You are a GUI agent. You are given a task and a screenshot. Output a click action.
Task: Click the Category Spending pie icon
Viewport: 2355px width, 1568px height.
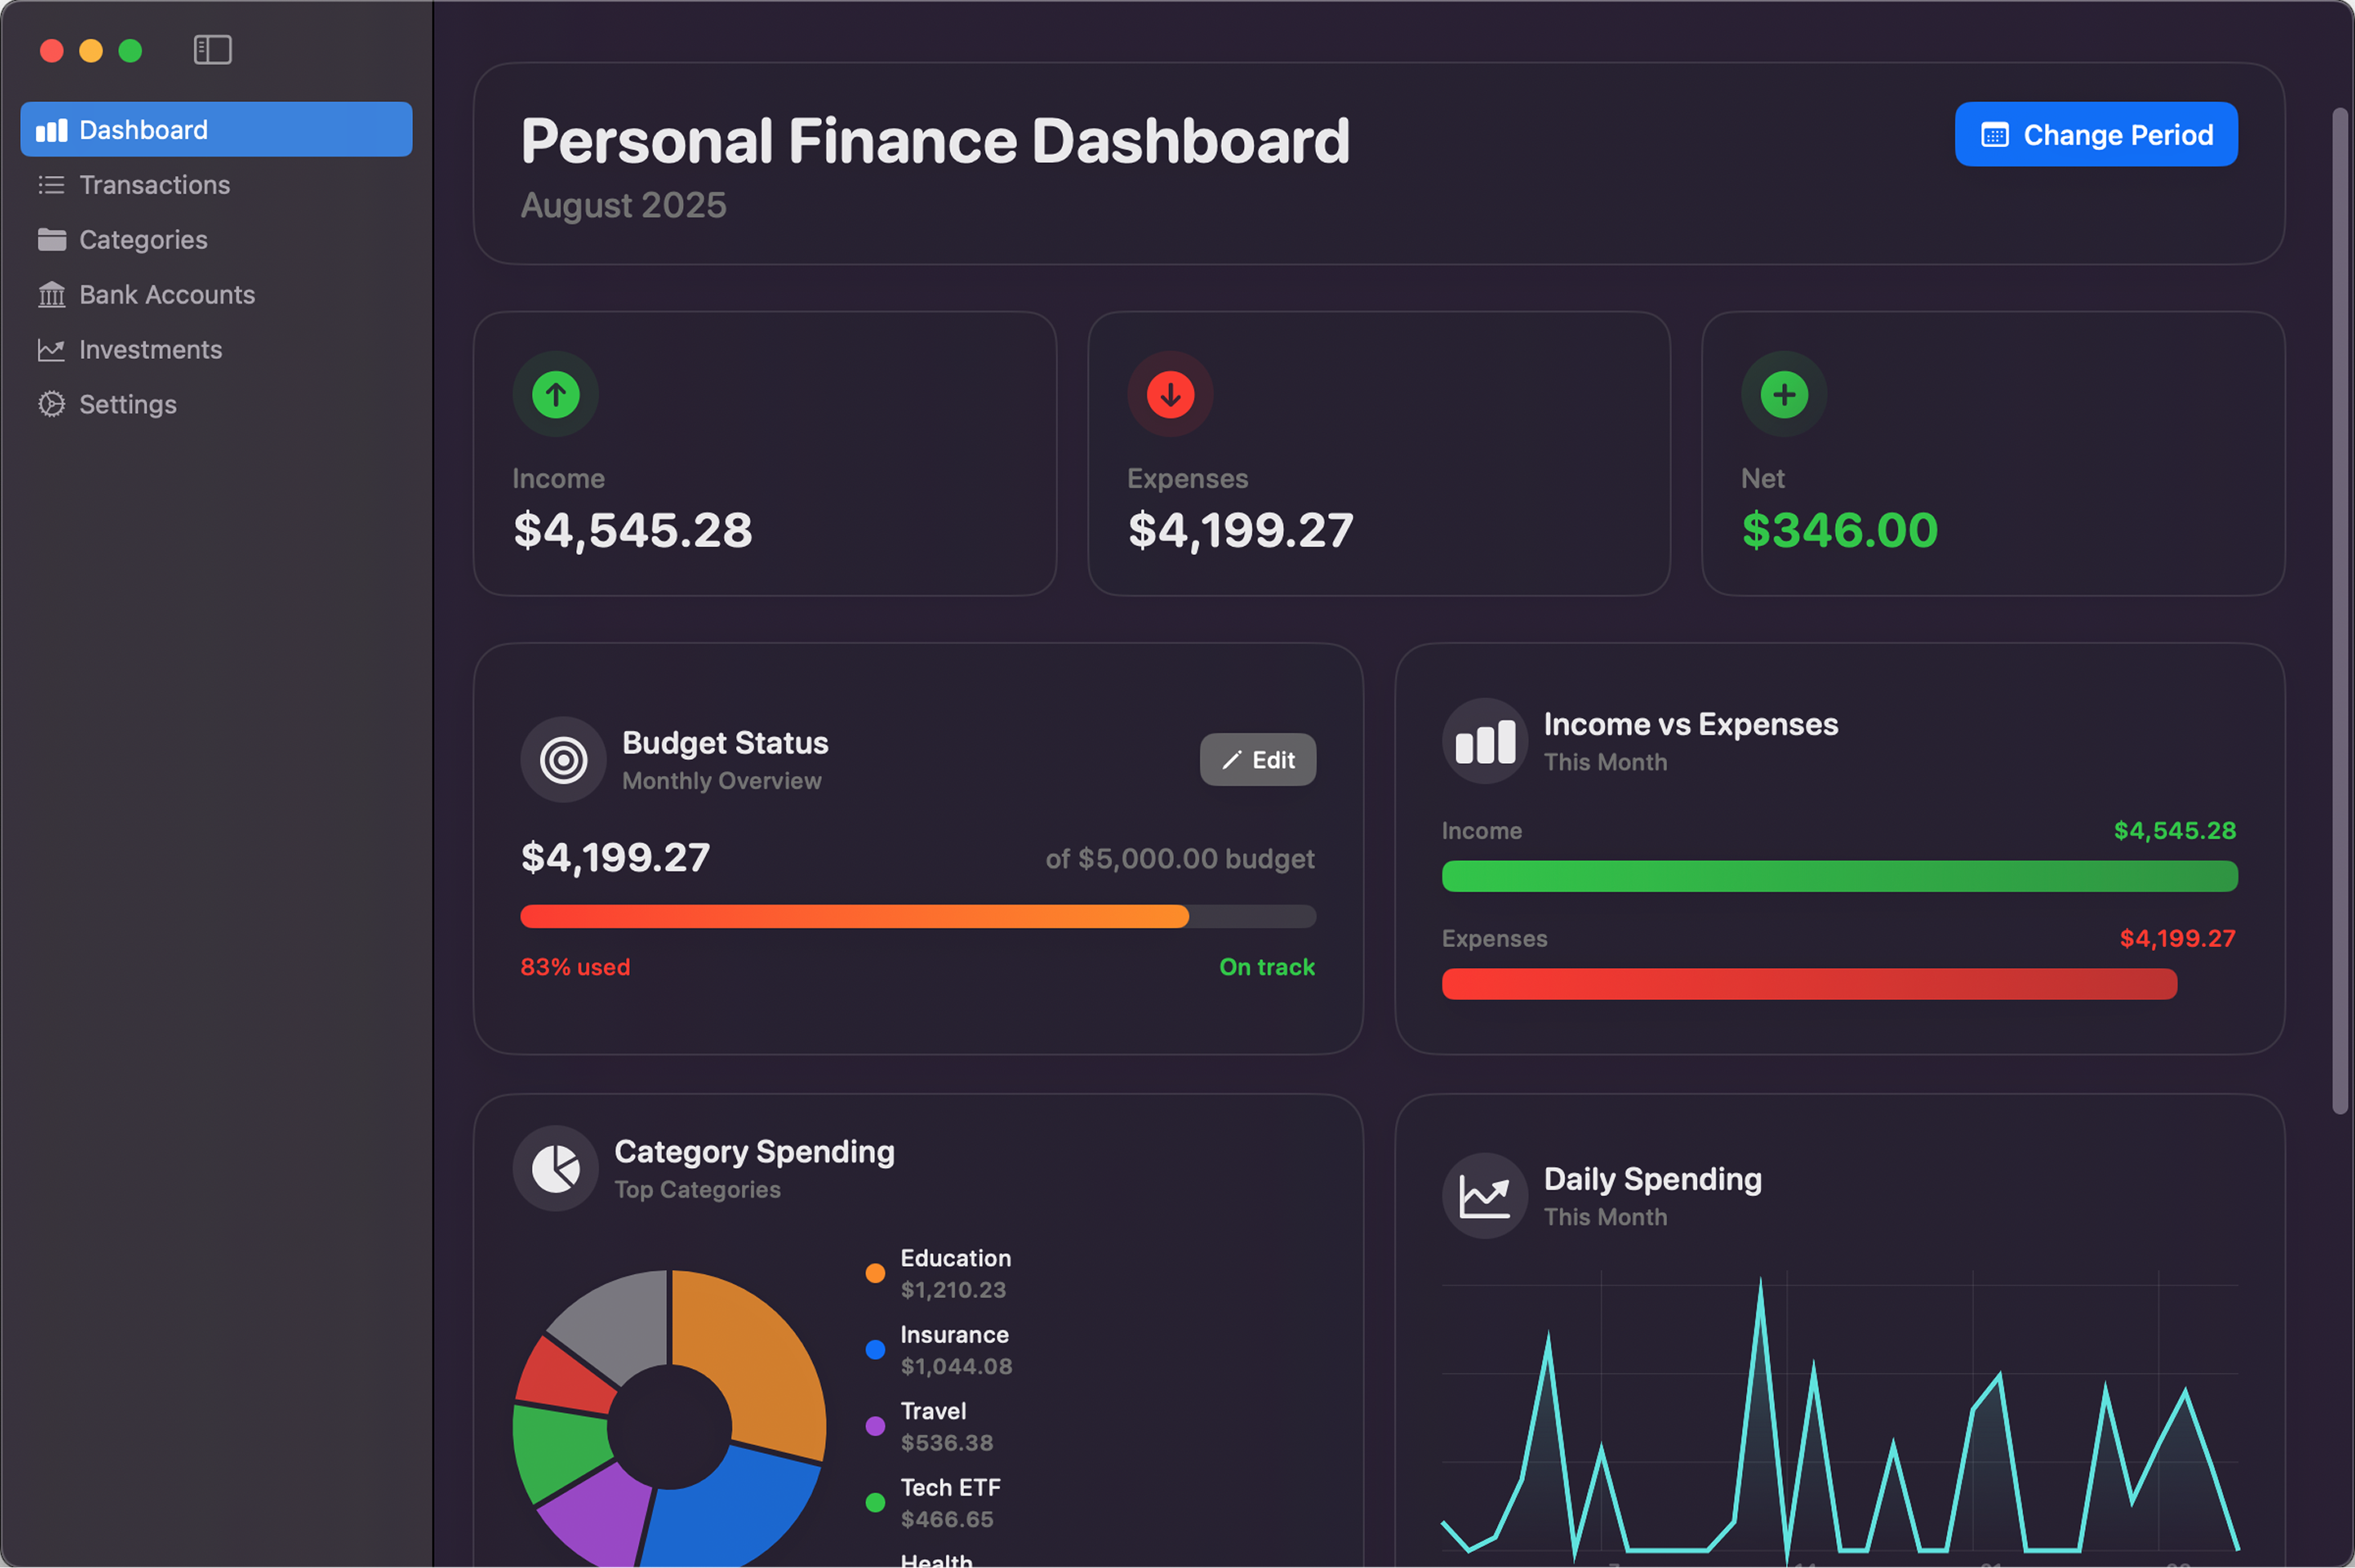(x=556, y=1168)
